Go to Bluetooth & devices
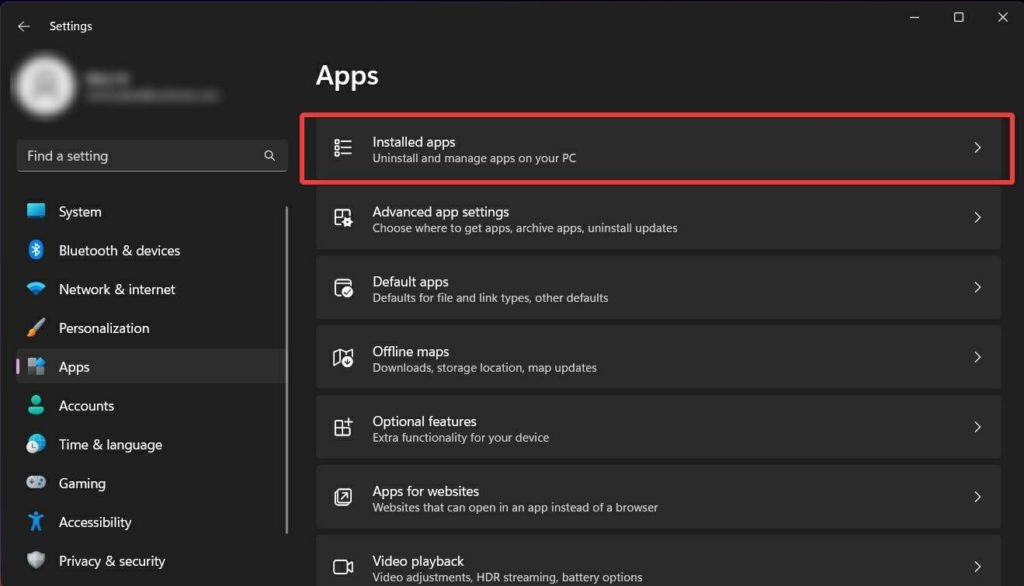The height and width of the screenshot is (586, 1024). (x=120, y=250)
